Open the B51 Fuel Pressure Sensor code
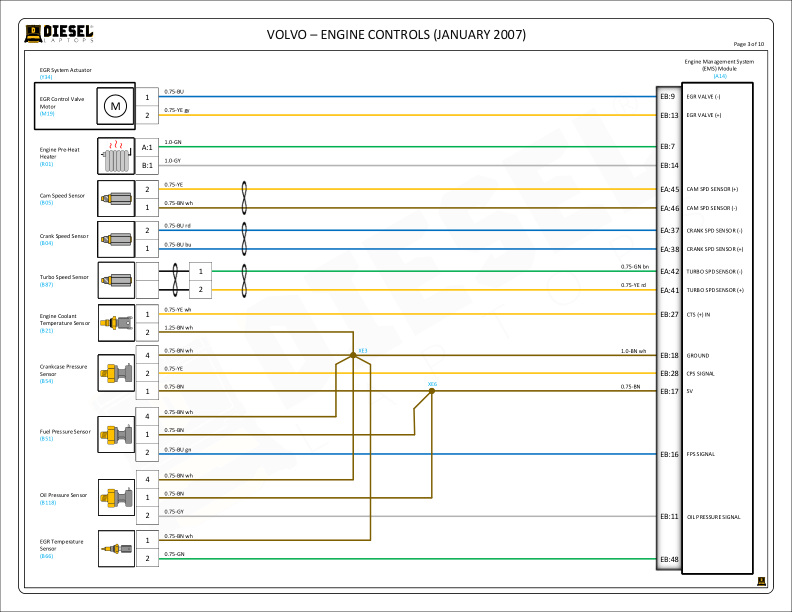The image size is (792, 612). [x=46, y=439]
